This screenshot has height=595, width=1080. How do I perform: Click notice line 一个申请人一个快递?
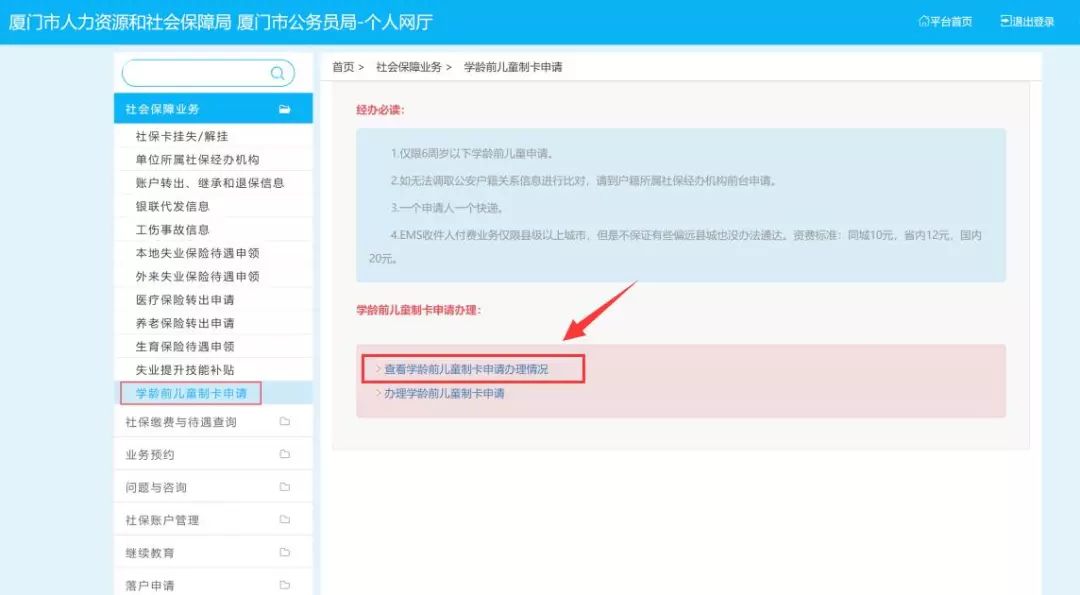tap(447, 207)
